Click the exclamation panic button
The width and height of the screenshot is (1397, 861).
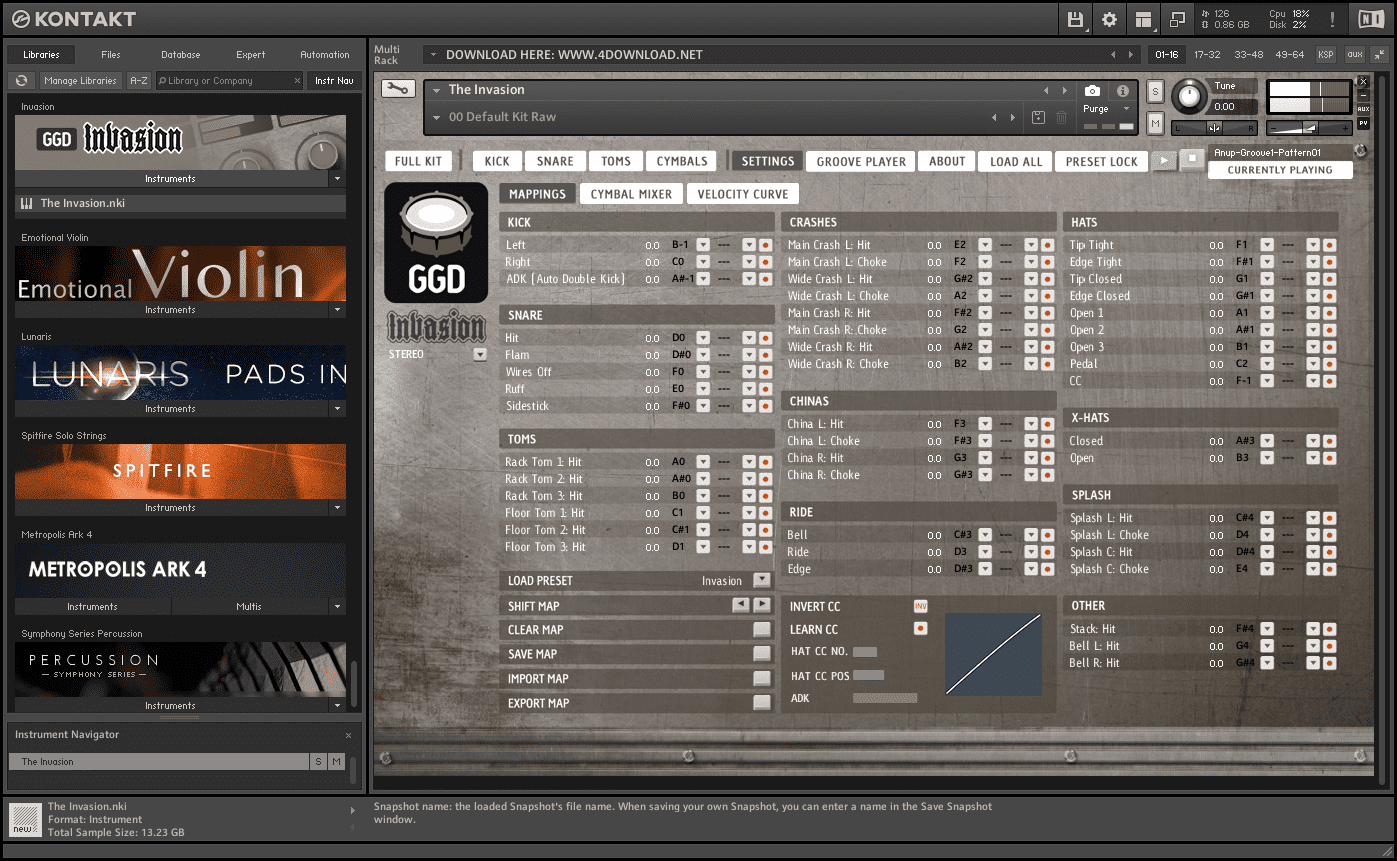click(x=1332, y=19)
